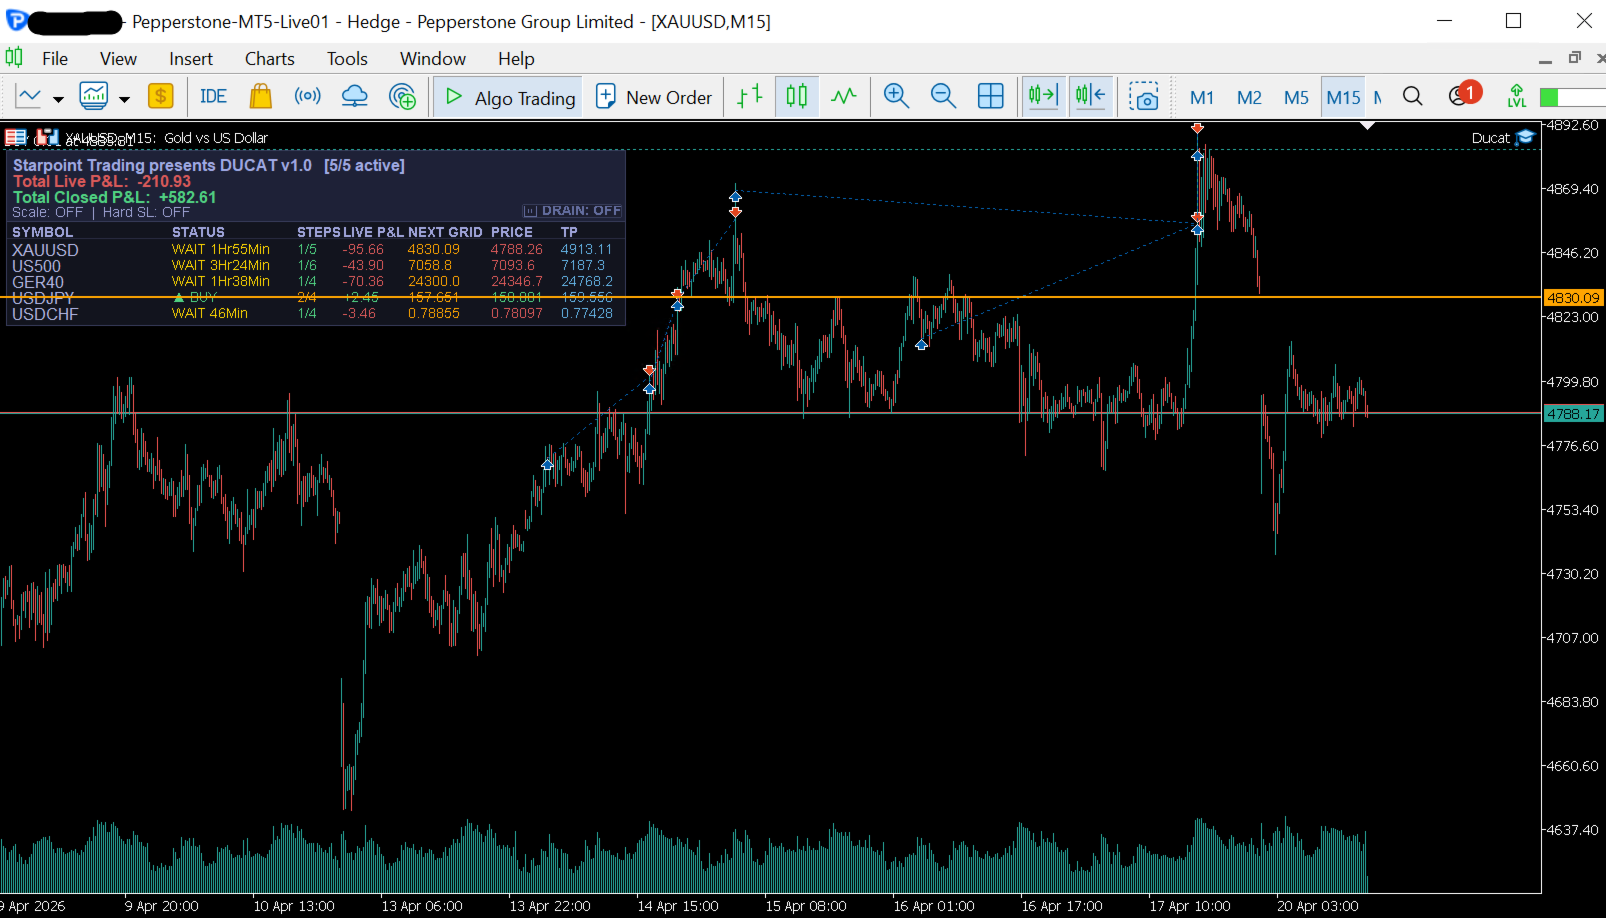1606x918 pixels.
Task: Toggle chart shift from right edge
Action: [1090, 96]
